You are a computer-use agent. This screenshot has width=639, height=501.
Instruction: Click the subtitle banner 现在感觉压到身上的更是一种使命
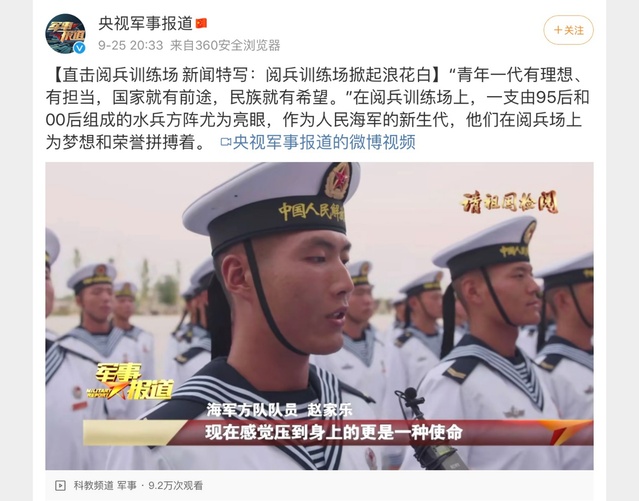(334, 433)
